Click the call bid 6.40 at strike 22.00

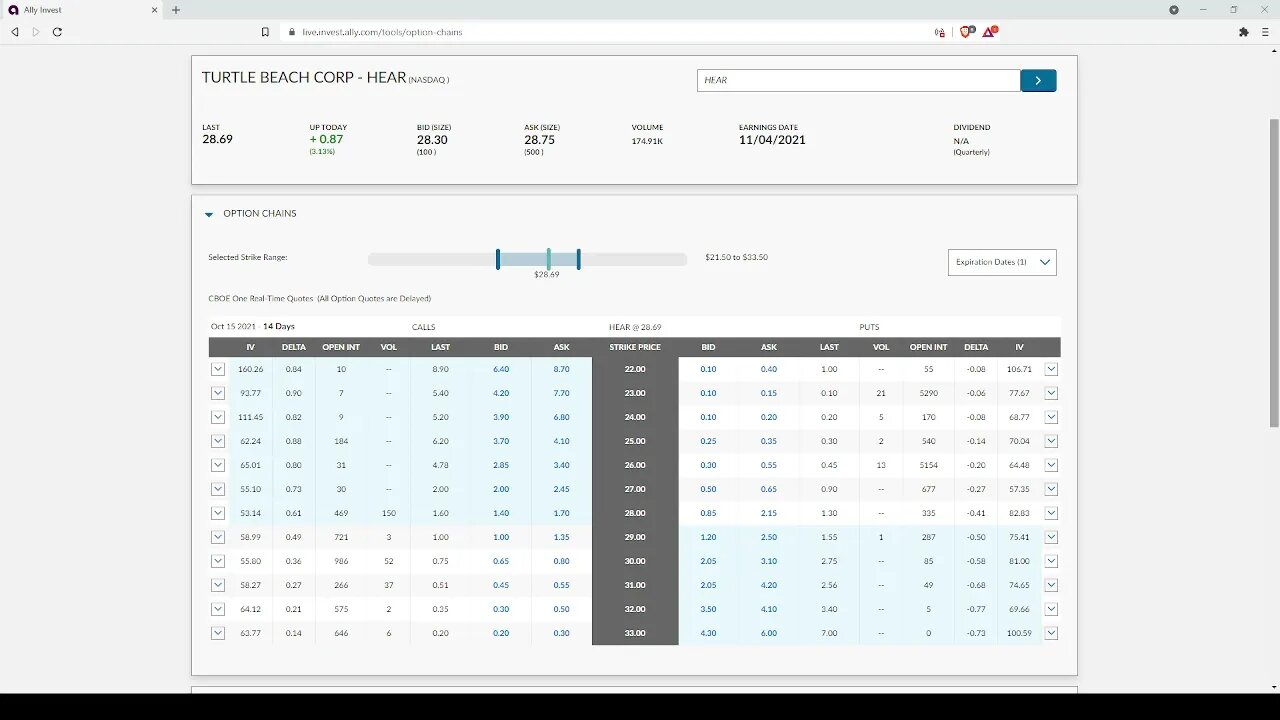[x=501, y=369]
